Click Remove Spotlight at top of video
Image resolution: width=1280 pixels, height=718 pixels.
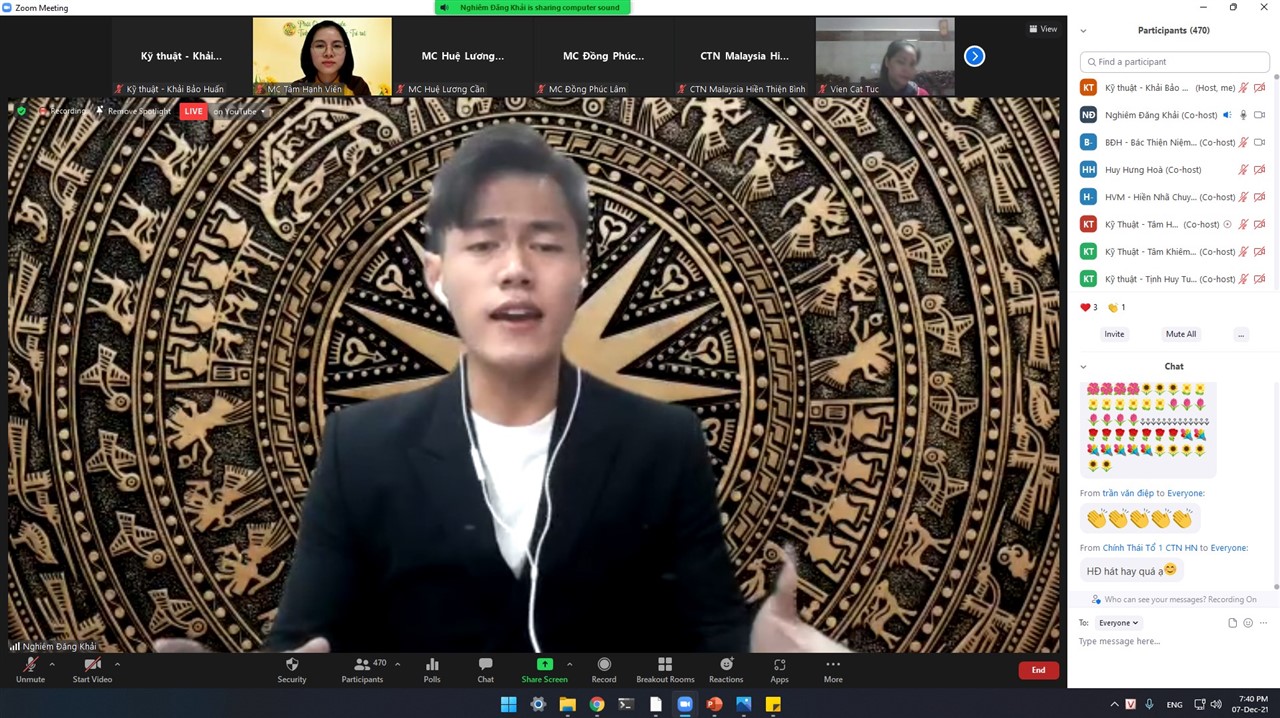point(133,111)
